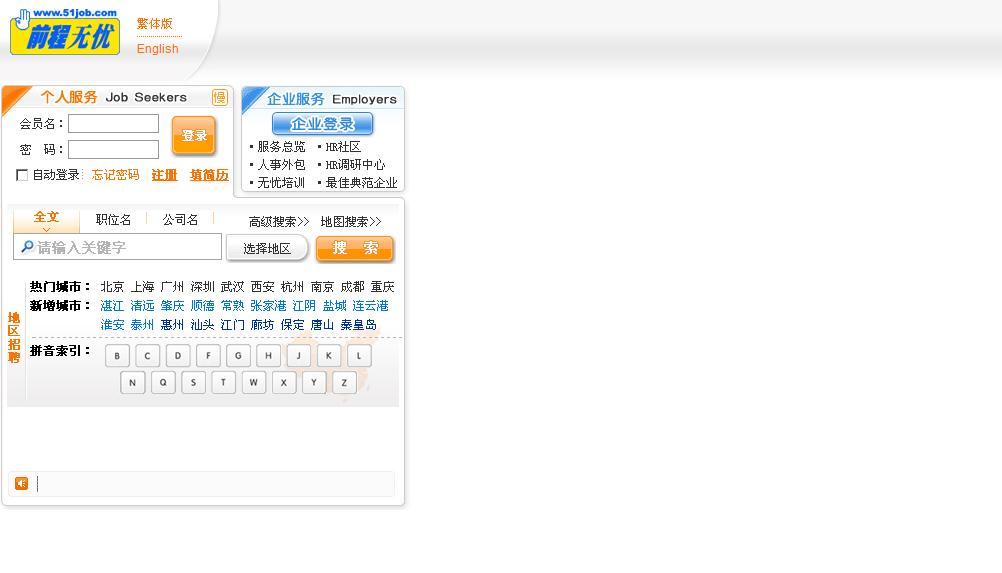Select pinyin index letter X
The height and width of the screenshot is (573, 1002).
284,383
